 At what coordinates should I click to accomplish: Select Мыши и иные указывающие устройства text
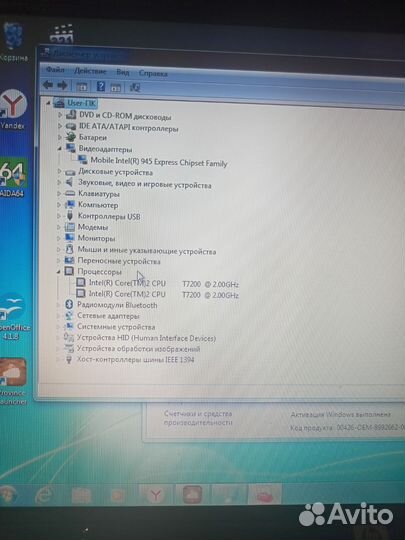[147, 251]
